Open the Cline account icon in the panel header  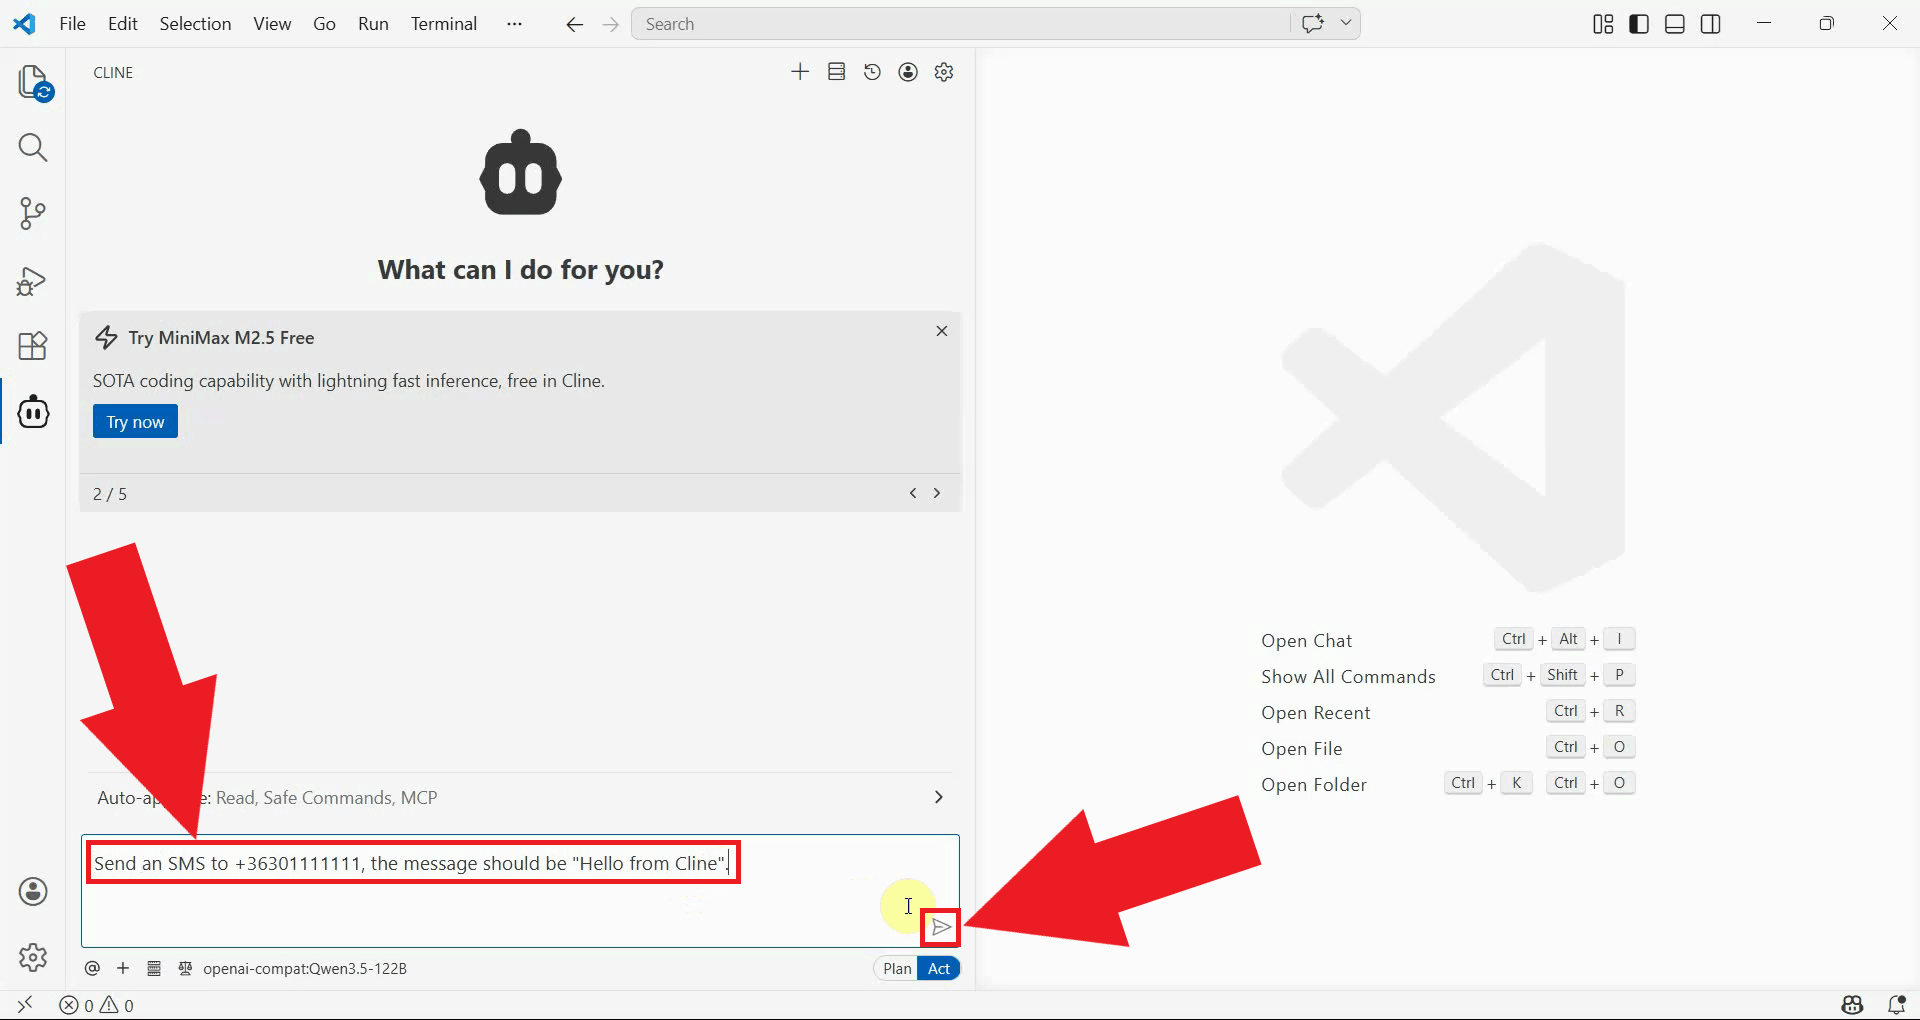click(x=908, y=72)
